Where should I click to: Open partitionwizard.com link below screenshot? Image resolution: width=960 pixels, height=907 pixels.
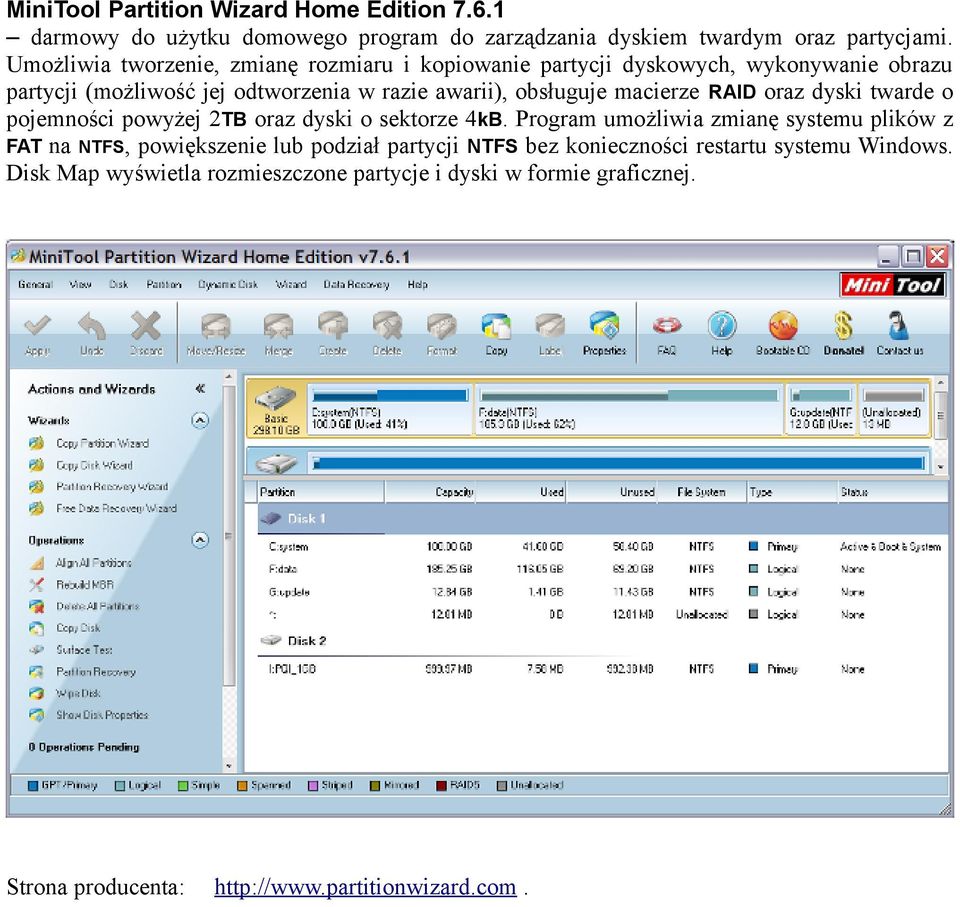click(366, 887)
